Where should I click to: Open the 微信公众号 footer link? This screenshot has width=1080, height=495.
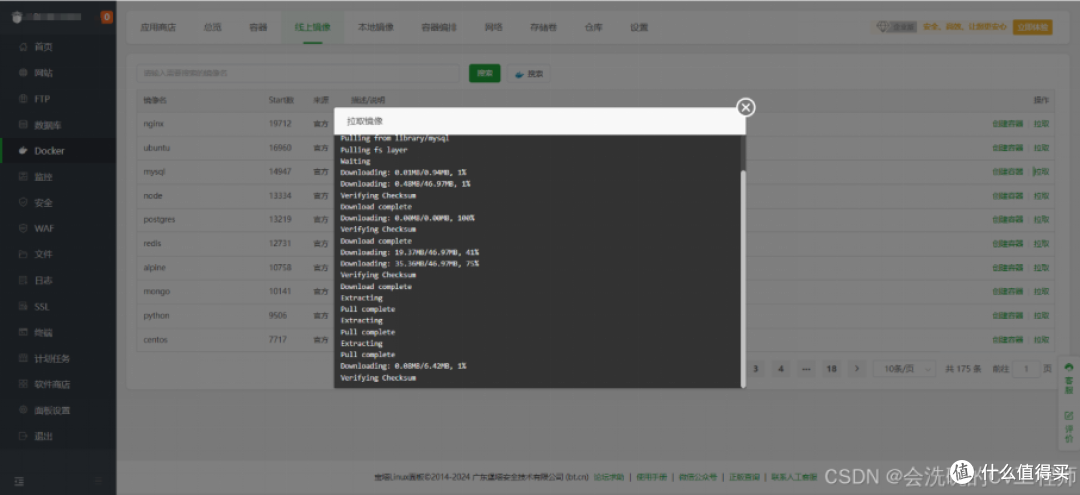click(x=698, y=476)
